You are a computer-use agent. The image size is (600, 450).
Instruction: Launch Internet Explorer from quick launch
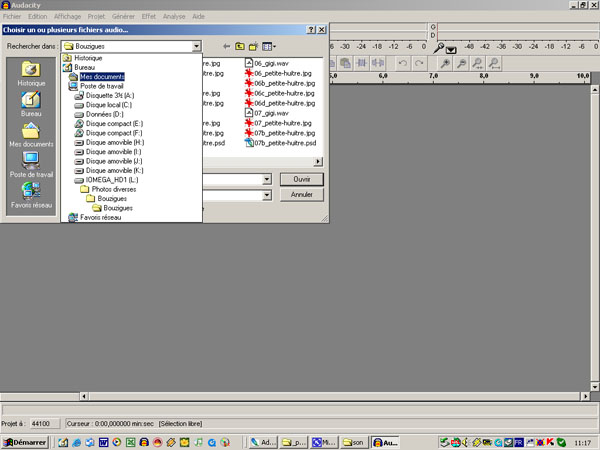[77, 442]
